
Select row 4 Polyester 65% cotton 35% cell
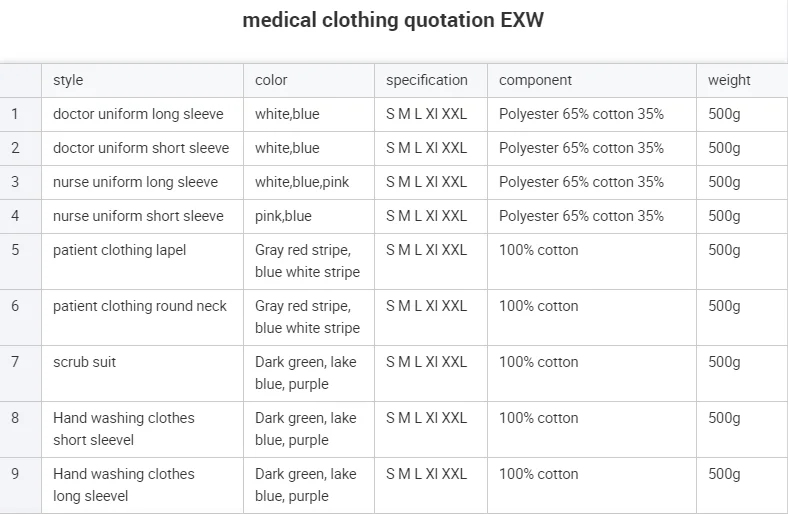(x=592, y=216)
